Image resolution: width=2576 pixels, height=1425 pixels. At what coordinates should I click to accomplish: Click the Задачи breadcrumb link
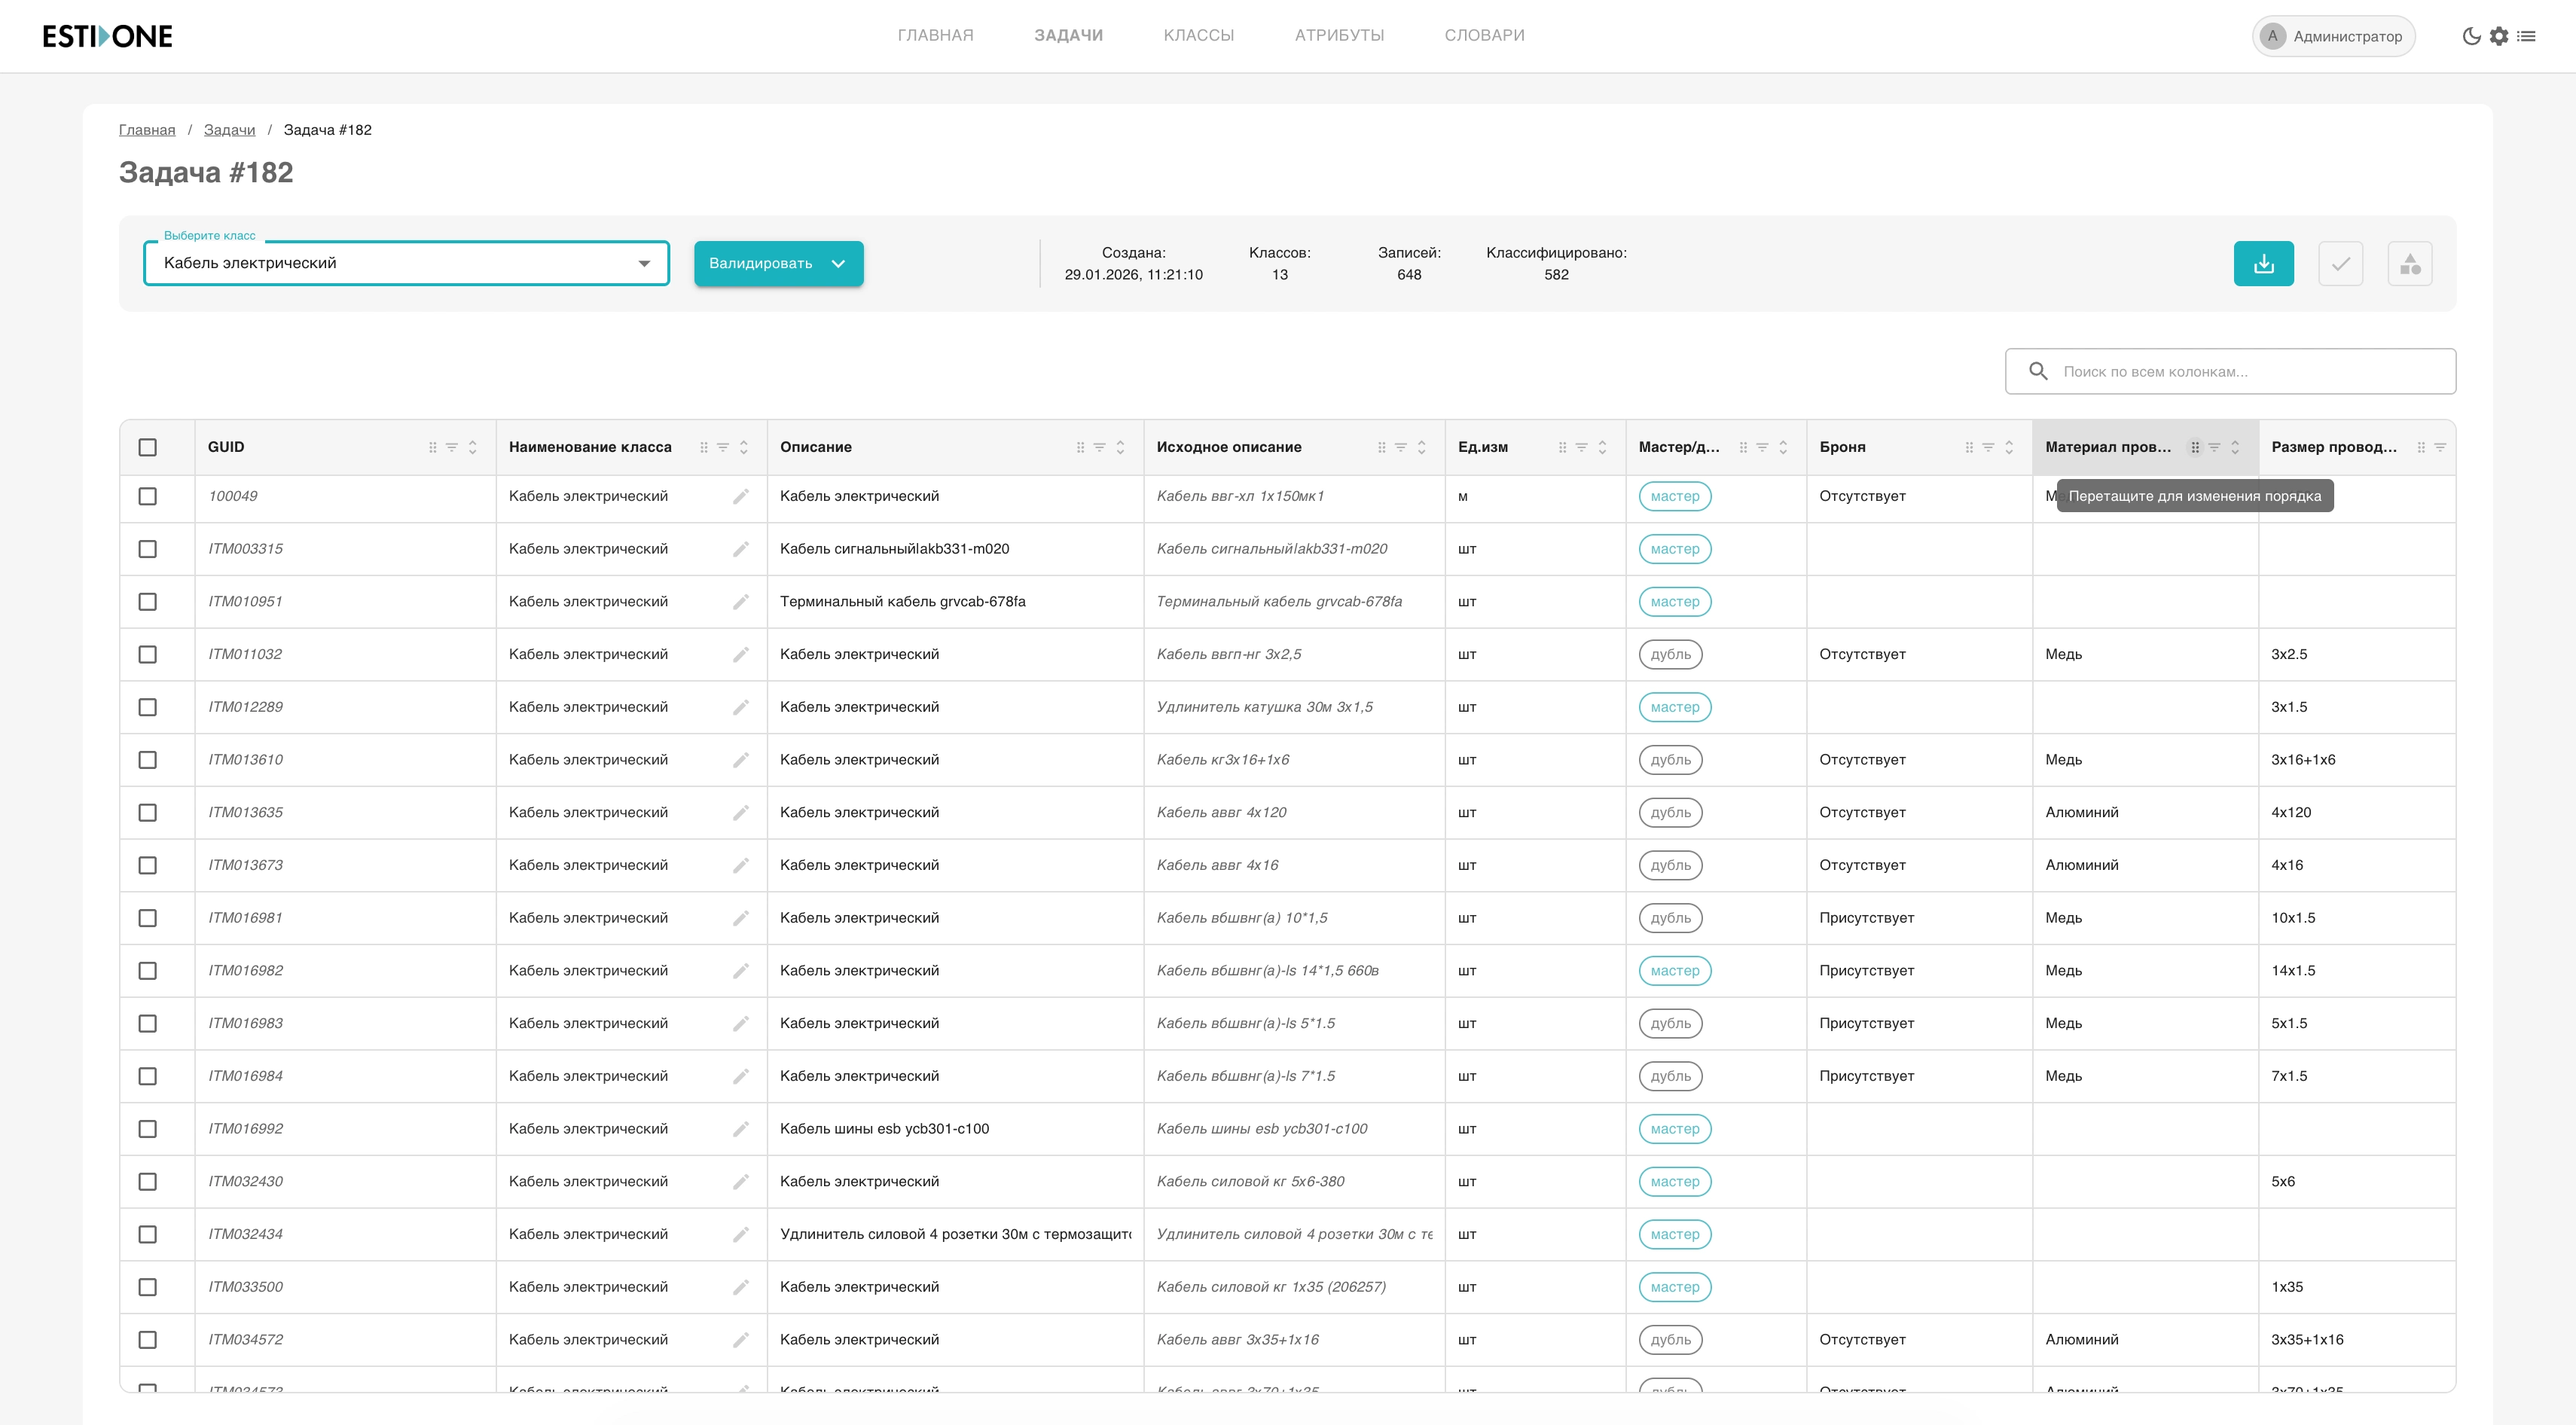coord(229,130)
